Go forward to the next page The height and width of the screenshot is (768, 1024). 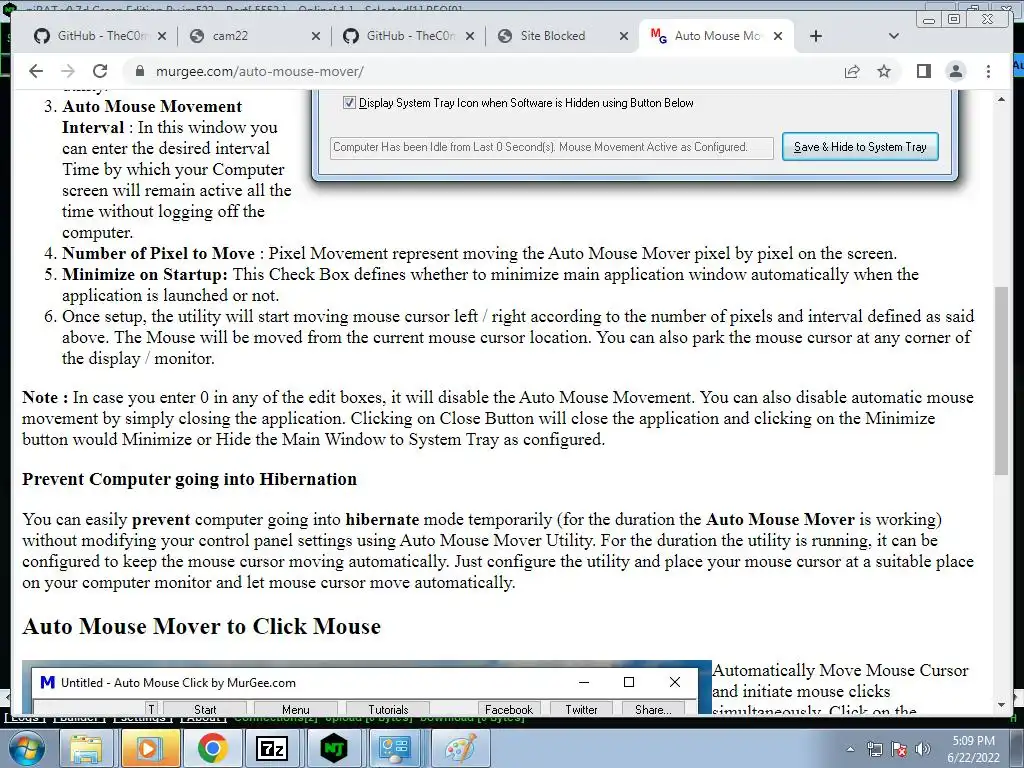(68, 71)
